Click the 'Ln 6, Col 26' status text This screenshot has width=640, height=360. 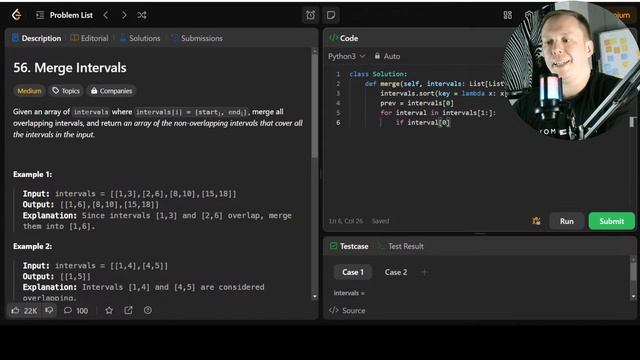[346, 221]
